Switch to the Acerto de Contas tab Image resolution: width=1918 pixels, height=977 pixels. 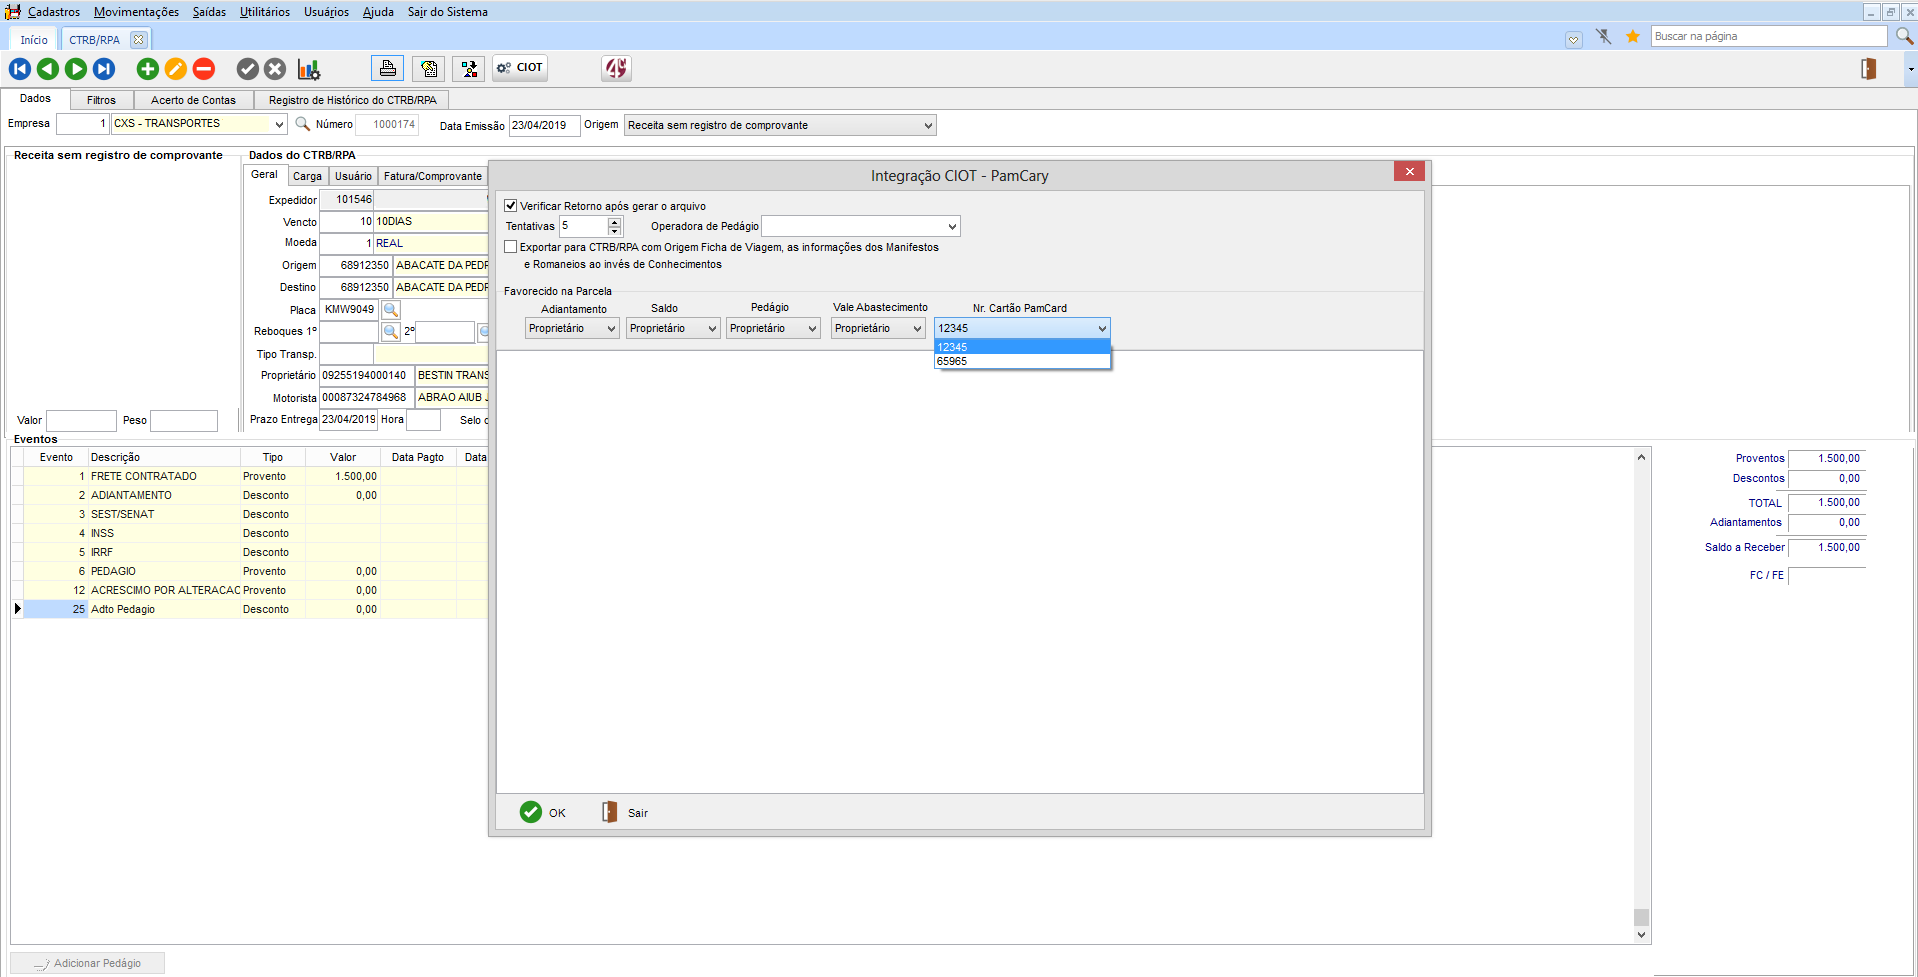[193, 100]
